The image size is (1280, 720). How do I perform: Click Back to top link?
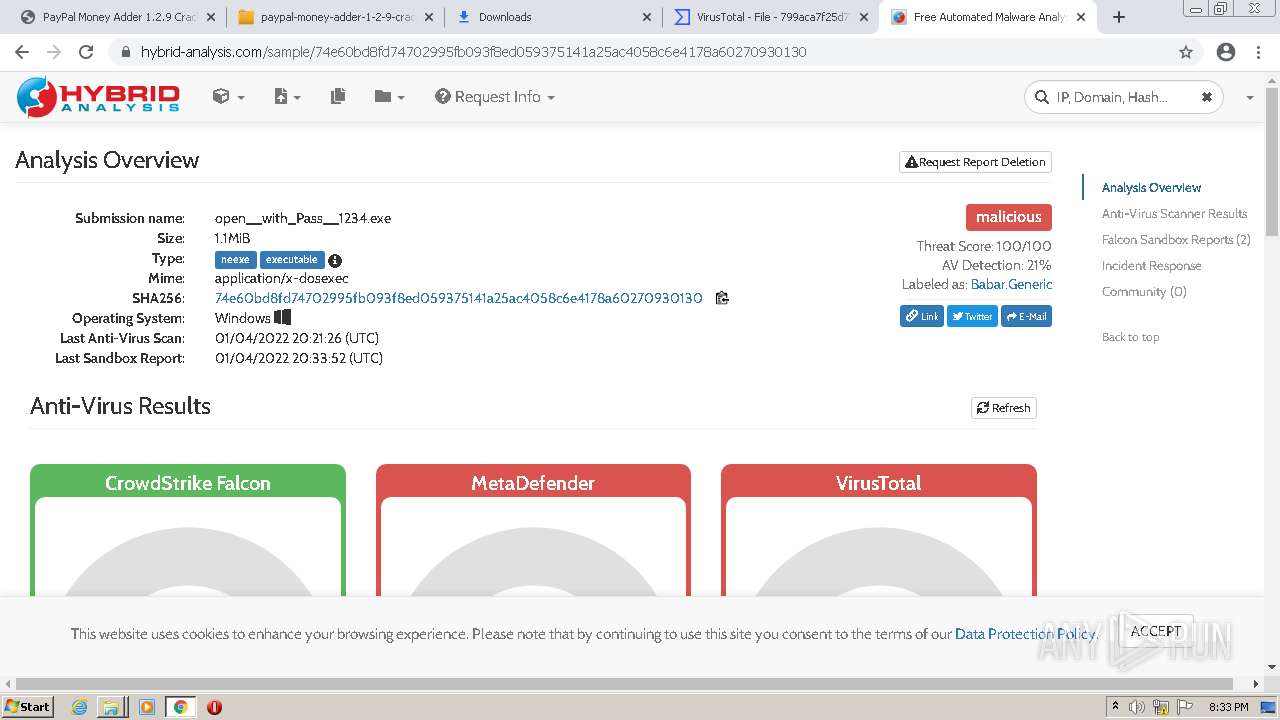click(x=1130, y=337)
